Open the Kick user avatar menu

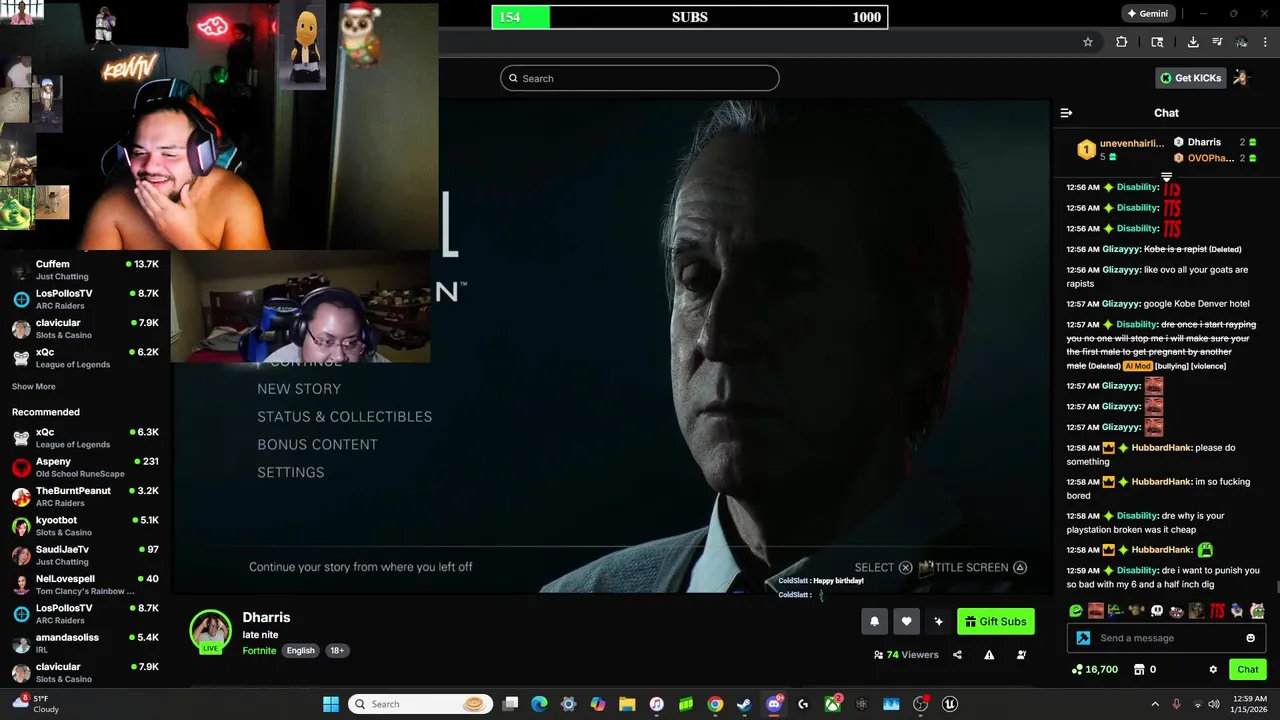(x=1241, y=78)
